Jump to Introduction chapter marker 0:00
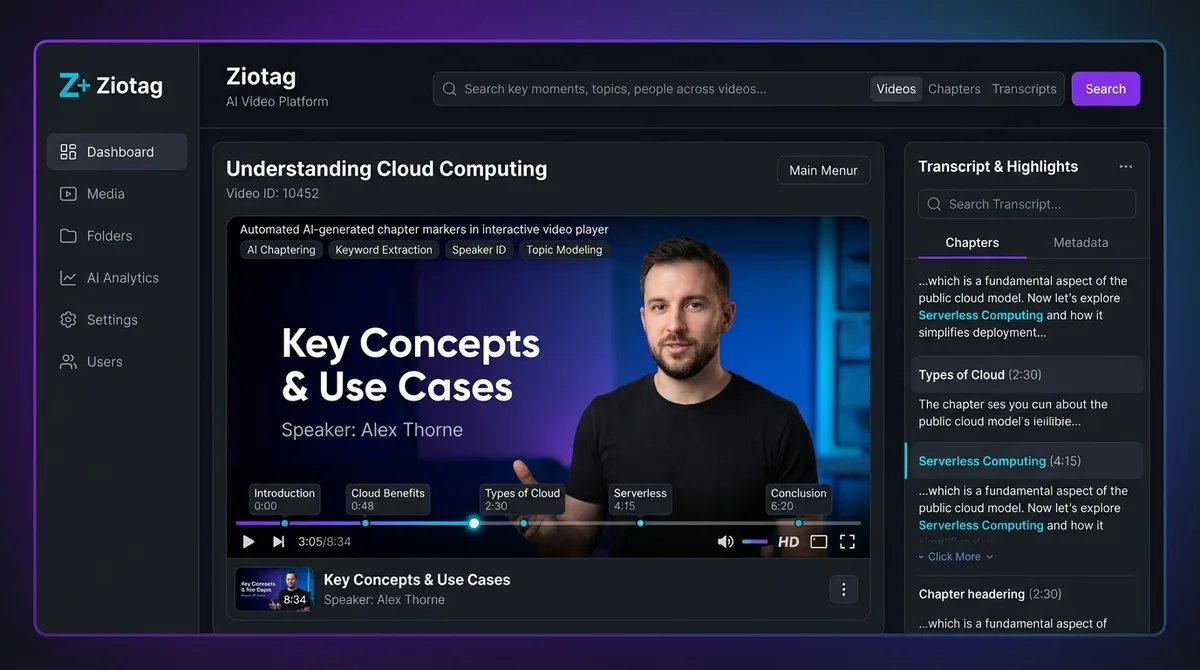 284,499
